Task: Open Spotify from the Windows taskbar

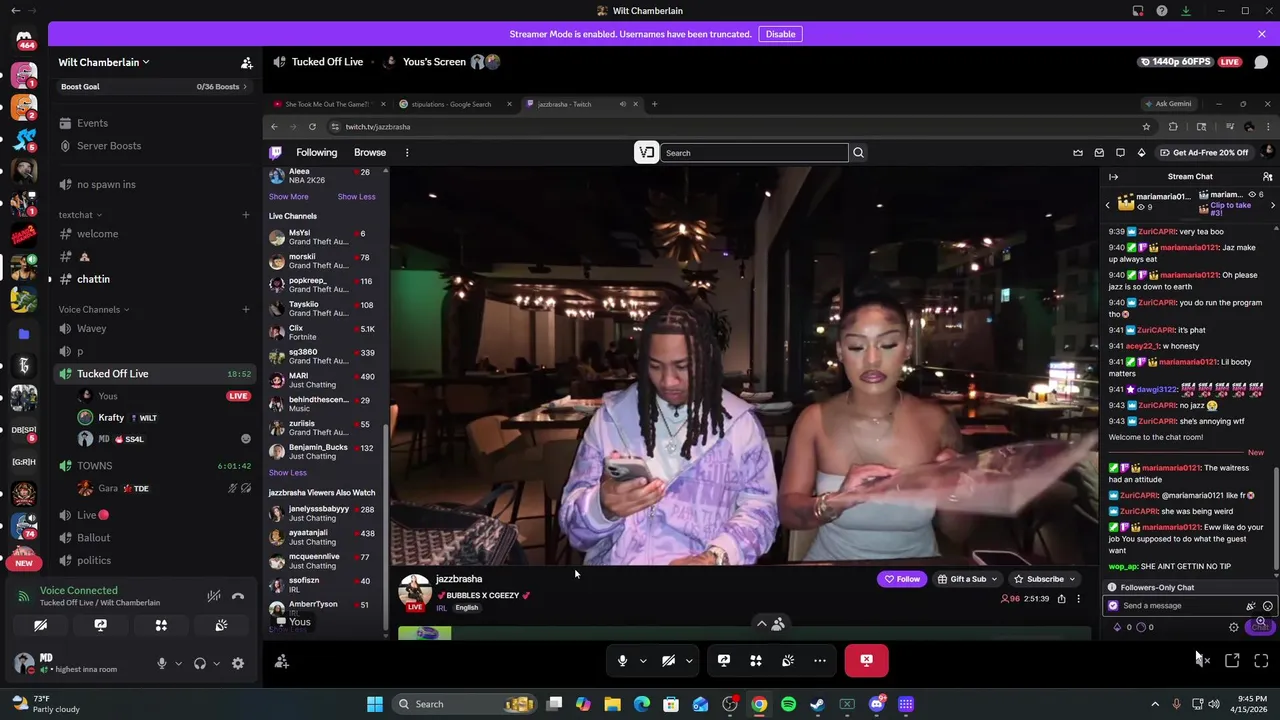Action: tap(788, 704)
